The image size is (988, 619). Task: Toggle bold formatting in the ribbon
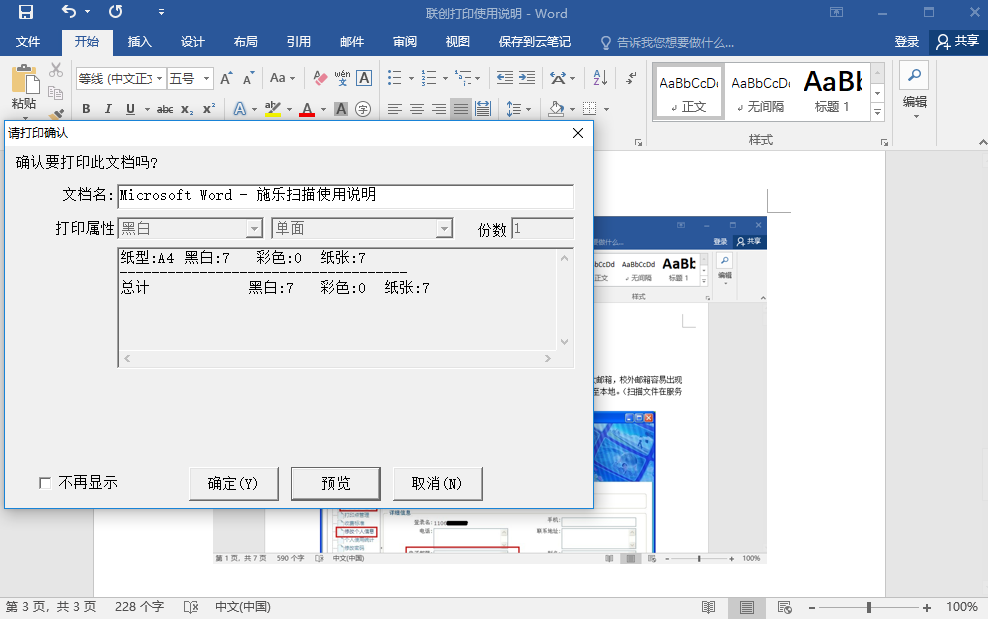pos(86,109)
